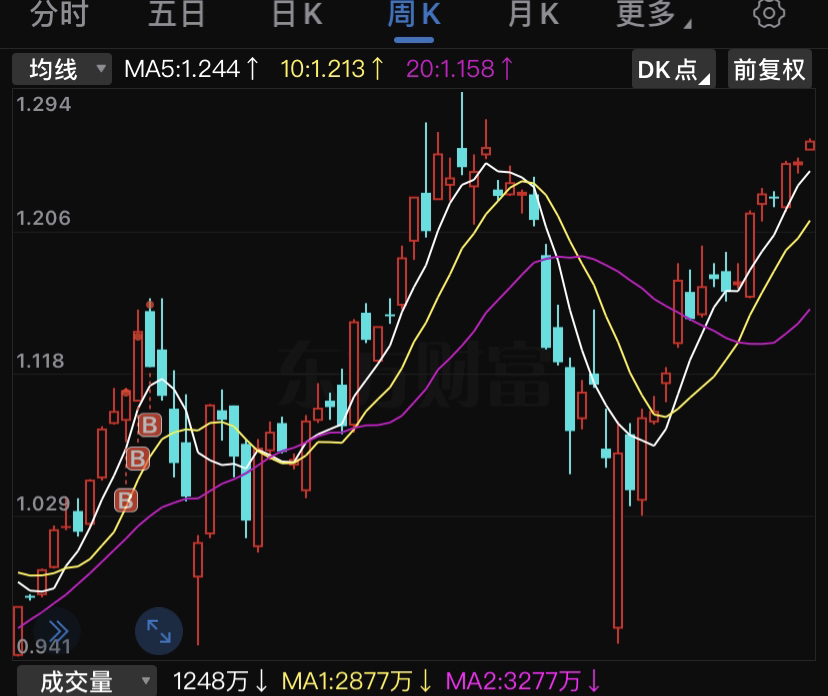Tap the 1.294 price axis label
This screenshot has height=696, width=828.
(43, 105)
